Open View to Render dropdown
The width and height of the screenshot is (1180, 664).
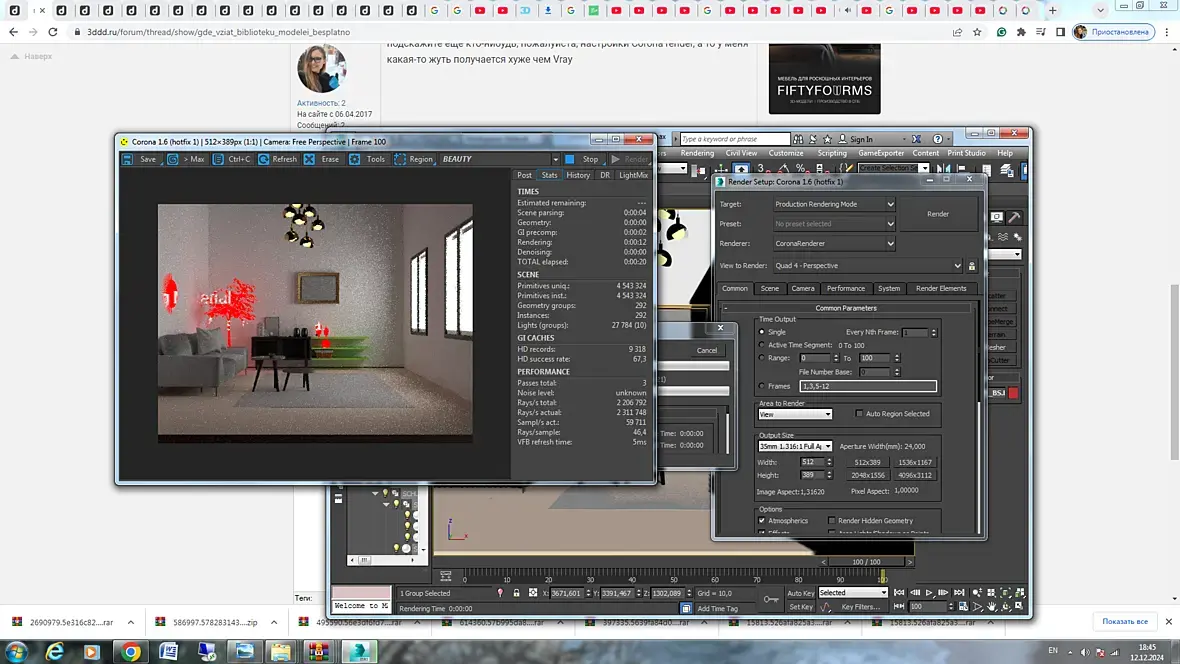point(868,266)
